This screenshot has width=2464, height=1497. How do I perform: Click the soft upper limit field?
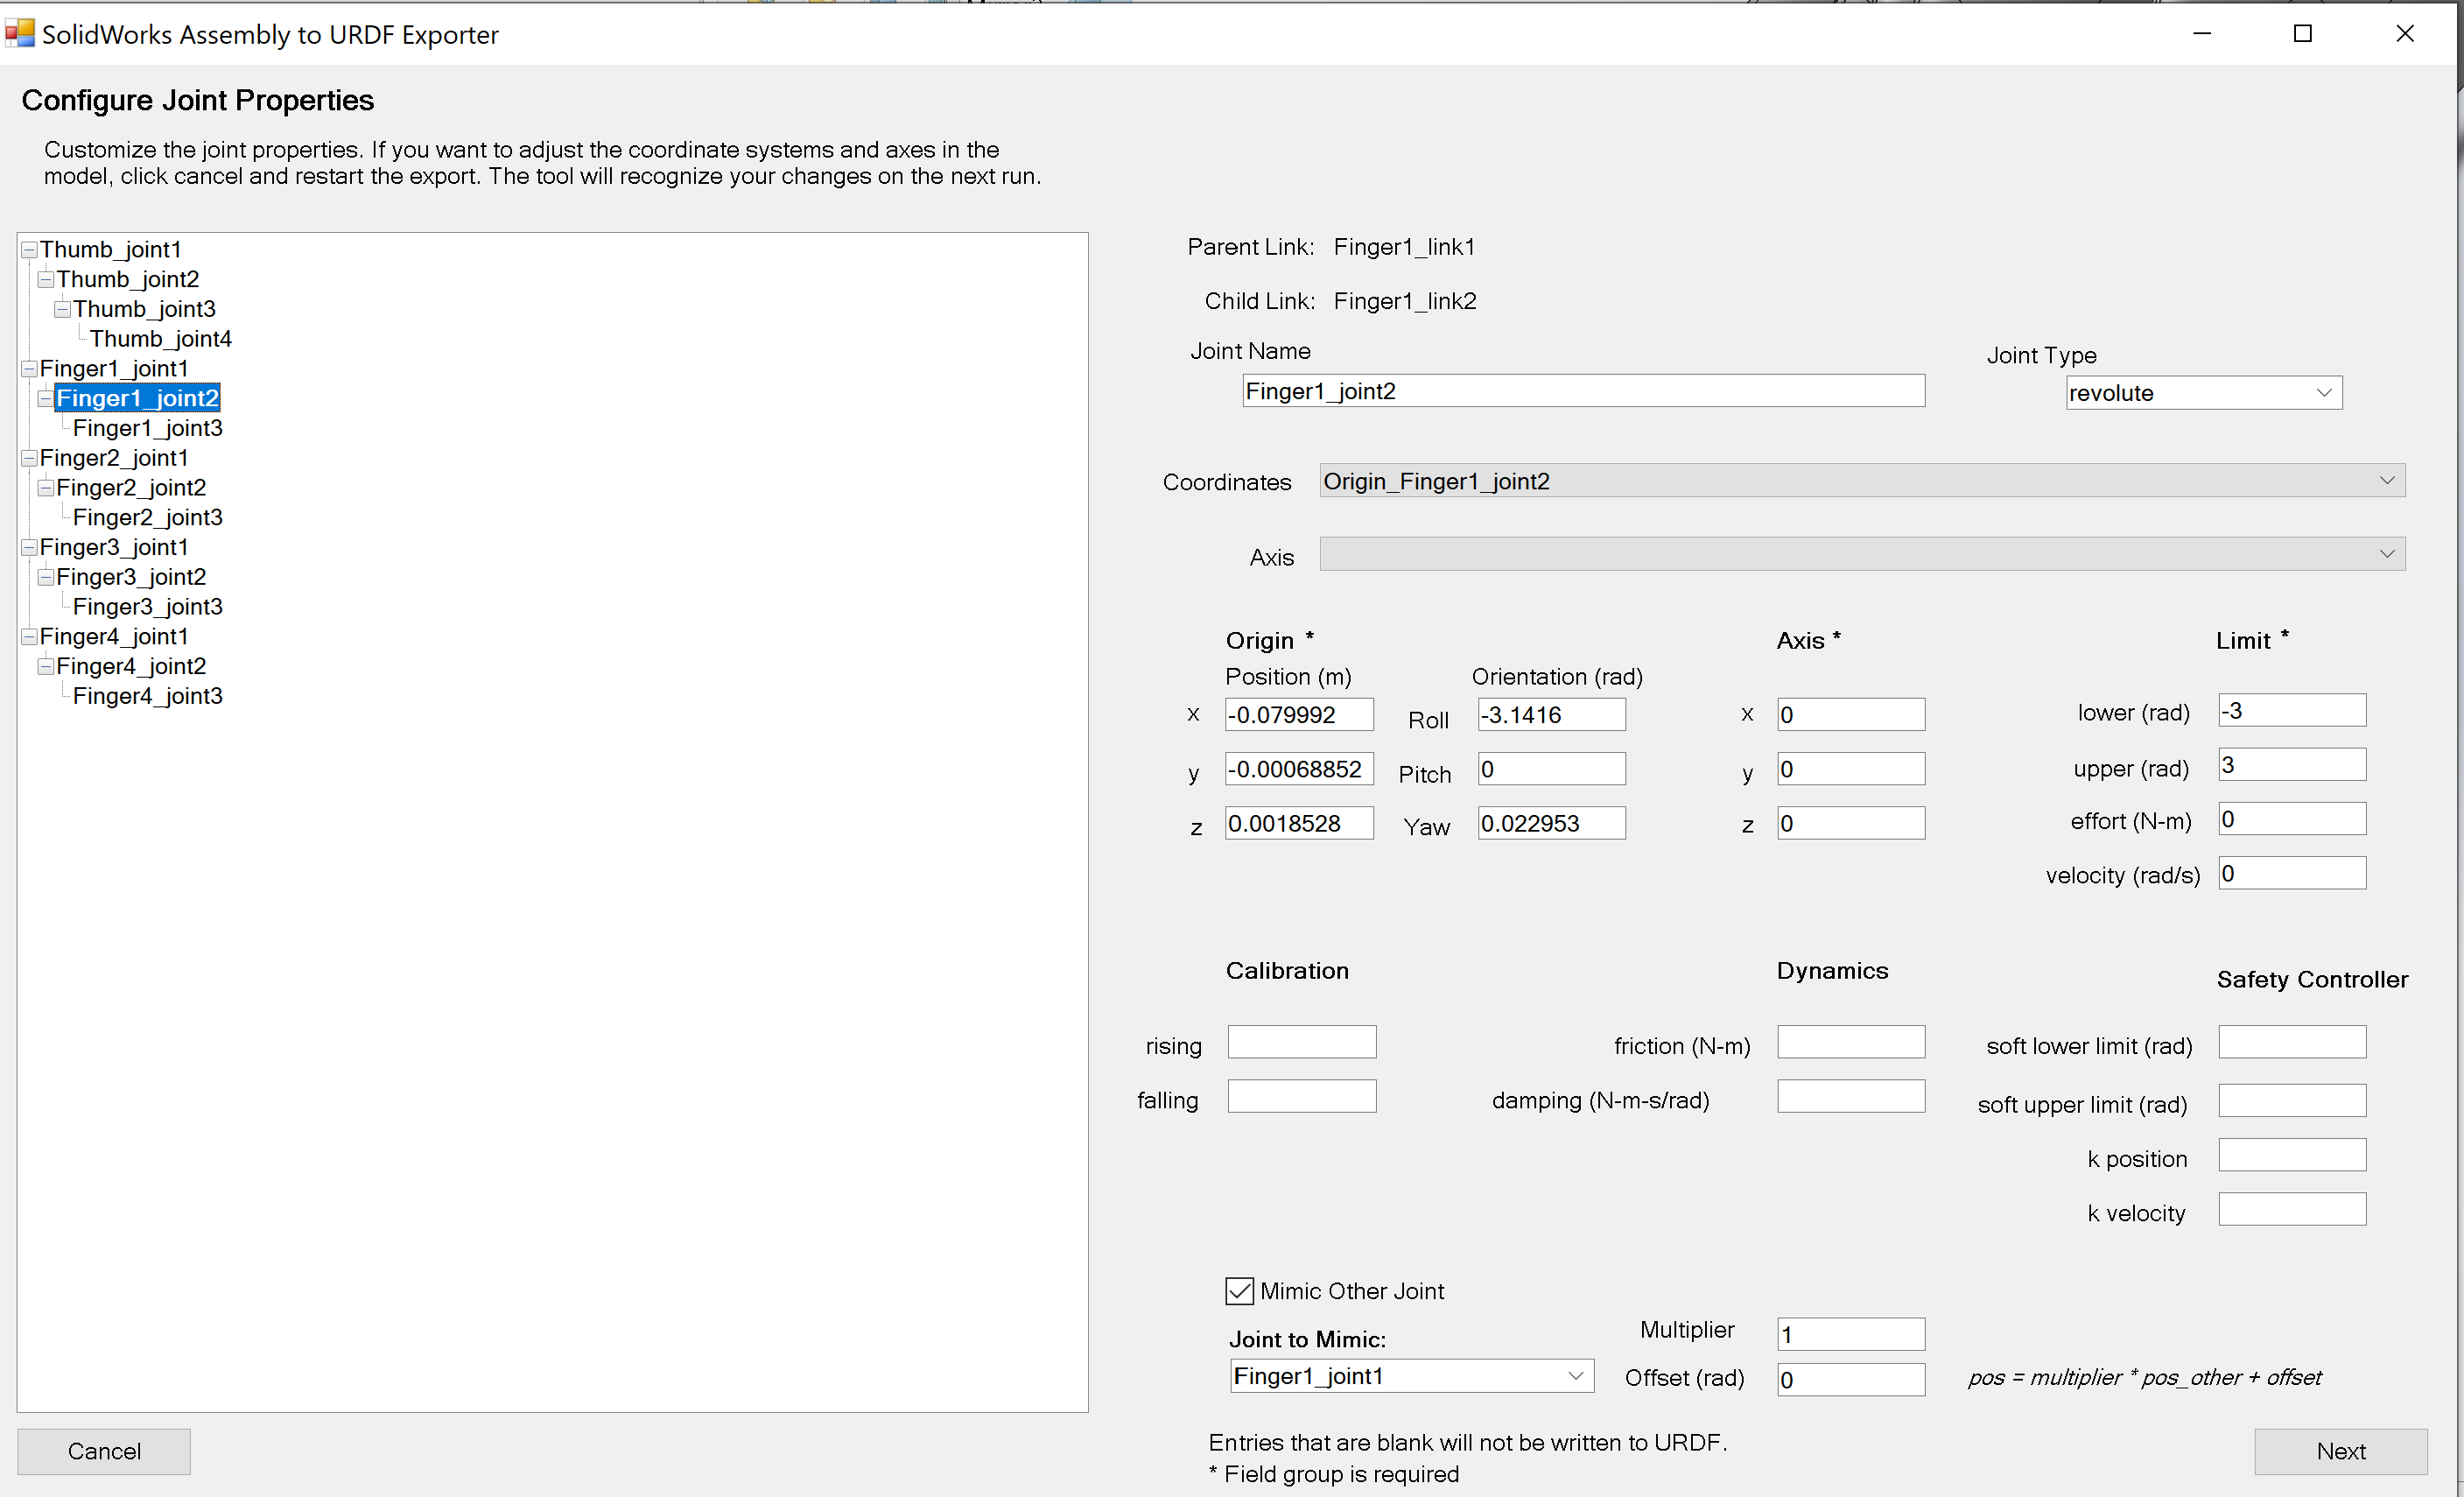[2292, 1101]
